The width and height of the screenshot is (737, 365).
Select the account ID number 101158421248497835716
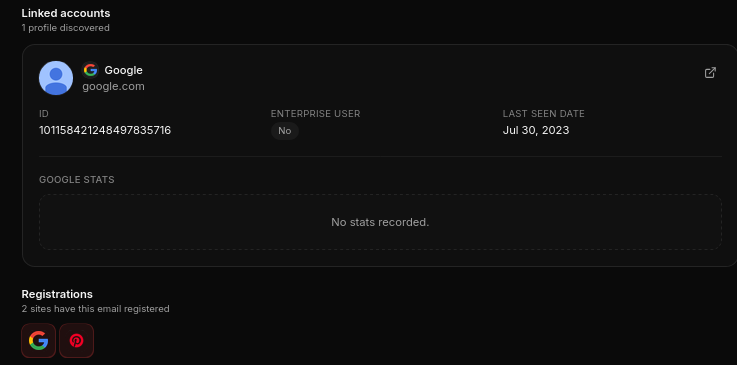105,130
